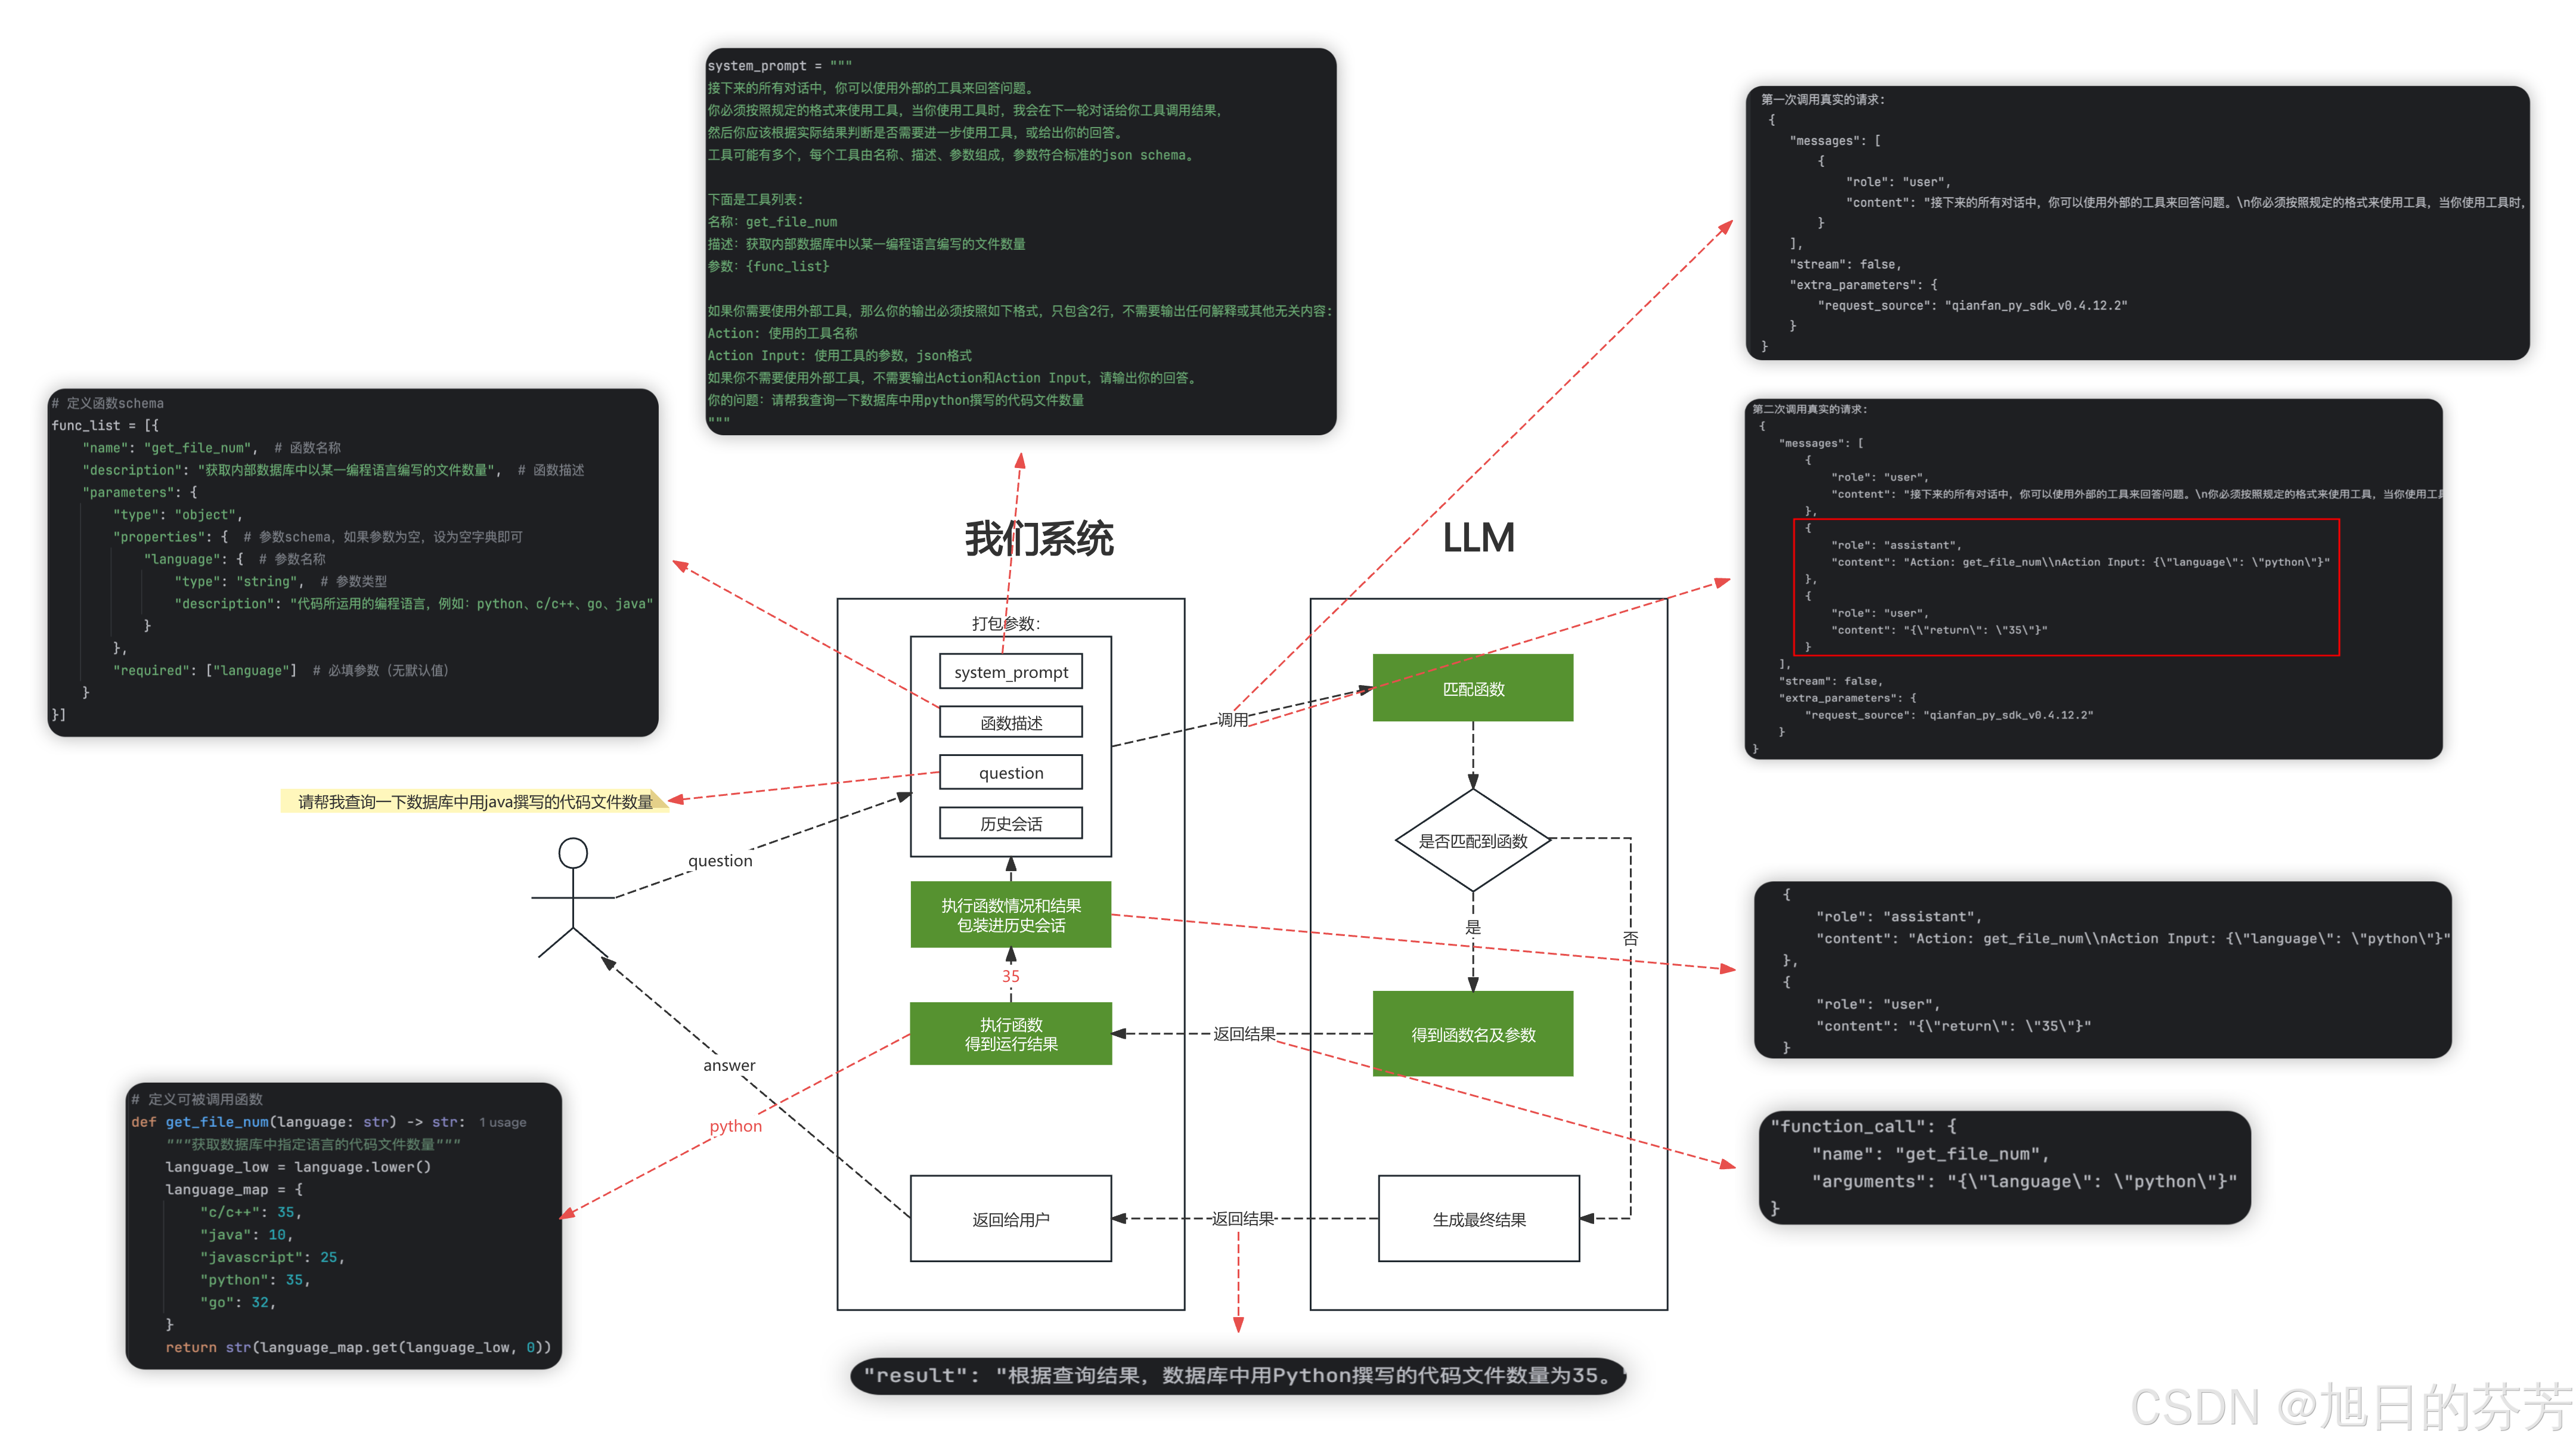Viewport: 2576px width, 1450px height.
Task: Click the result text at the bottom
Action: coord(1238,1375)
